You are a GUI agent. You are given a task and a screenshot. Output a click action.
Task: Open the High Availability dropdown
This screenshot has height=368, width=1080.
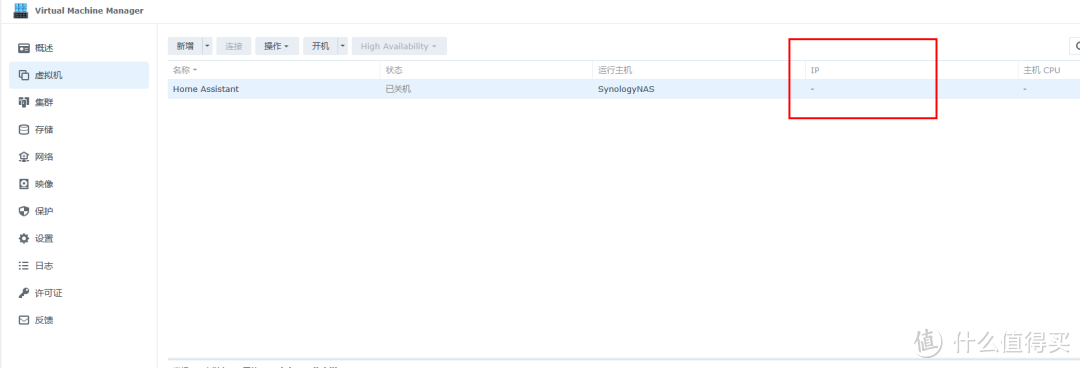coord(399,46)
